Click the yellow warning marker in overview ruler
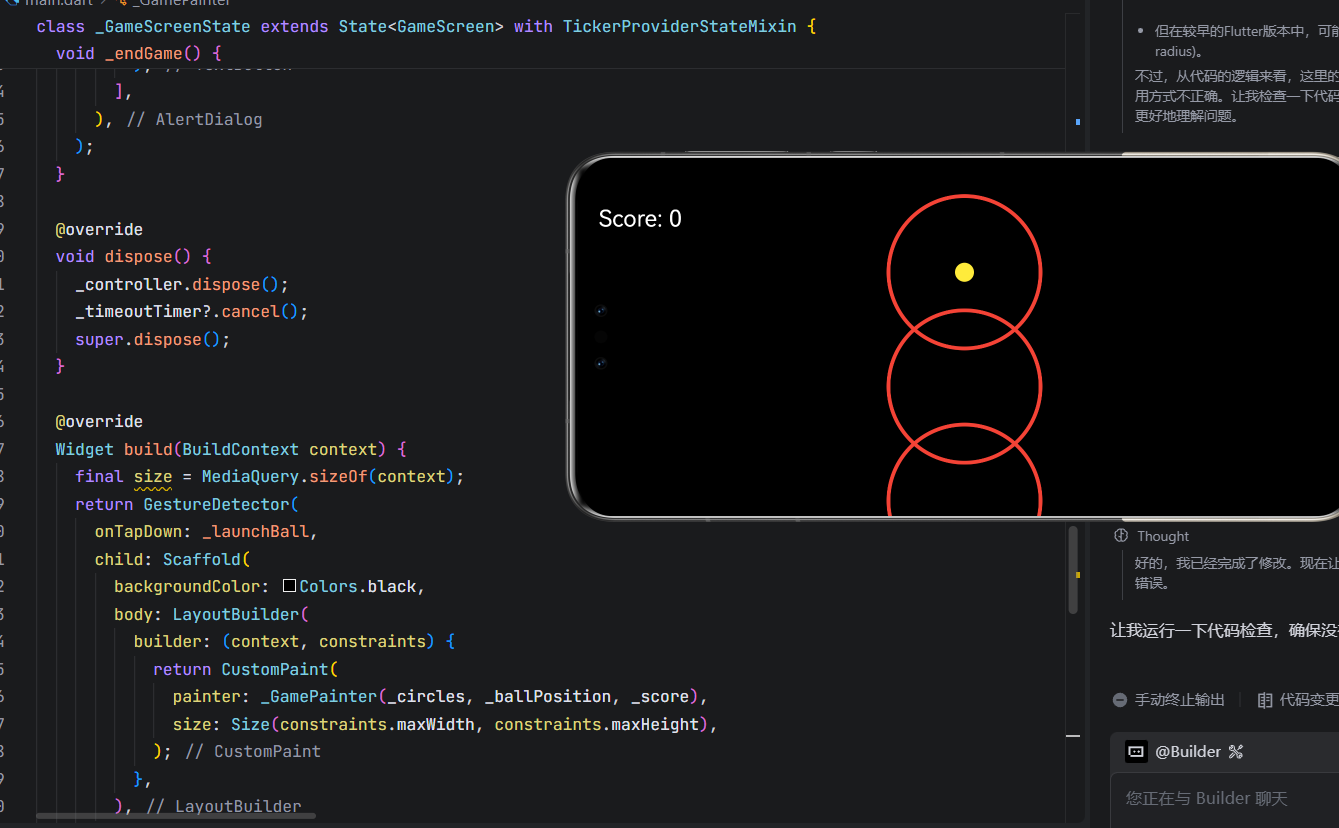 pyautogui.click(x=1077, y=575)
